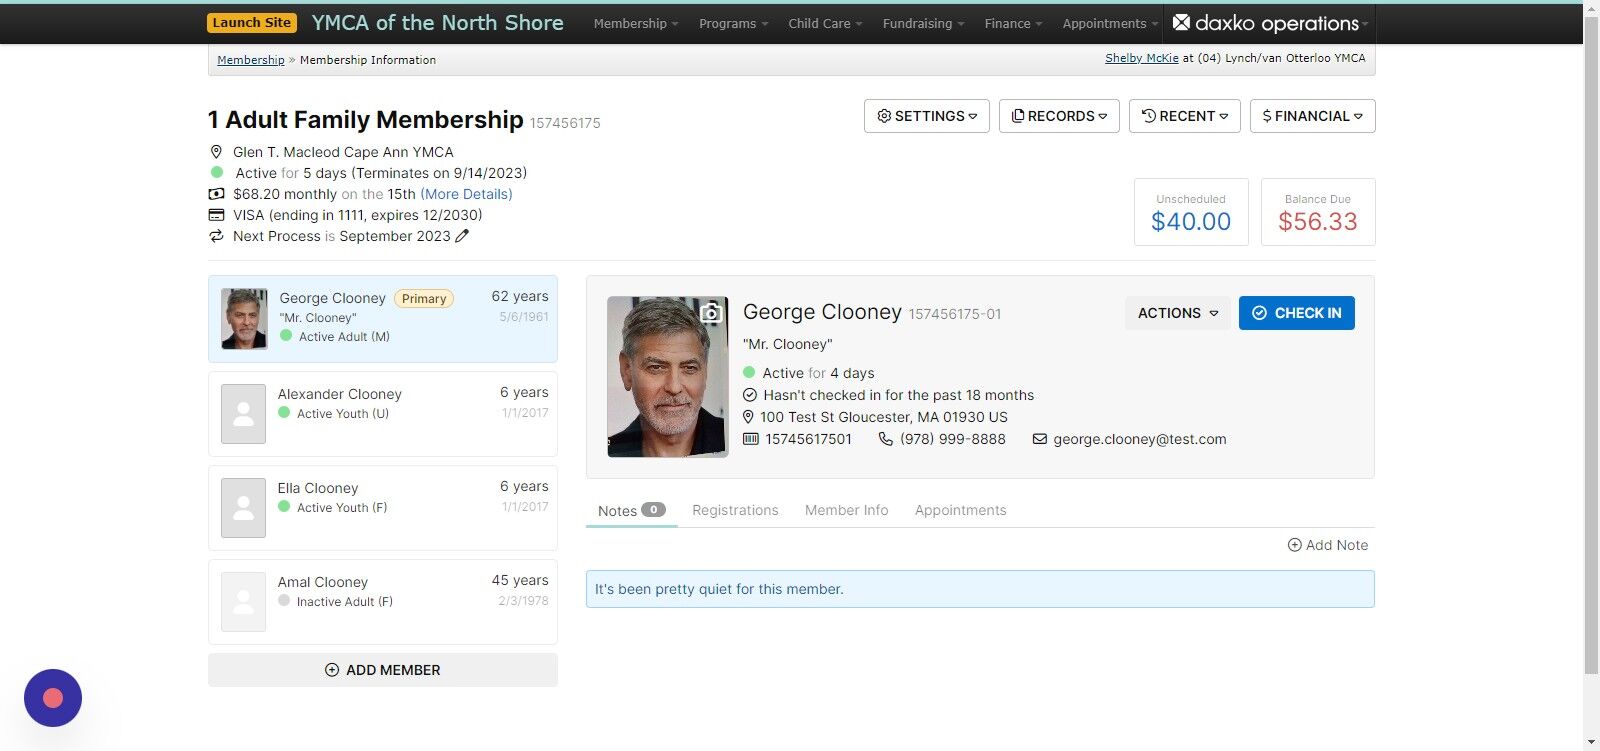Click the map pin icon beside the Gloucester address
The height and width of the screenshot is (751, 1600).
click(748, 417)
